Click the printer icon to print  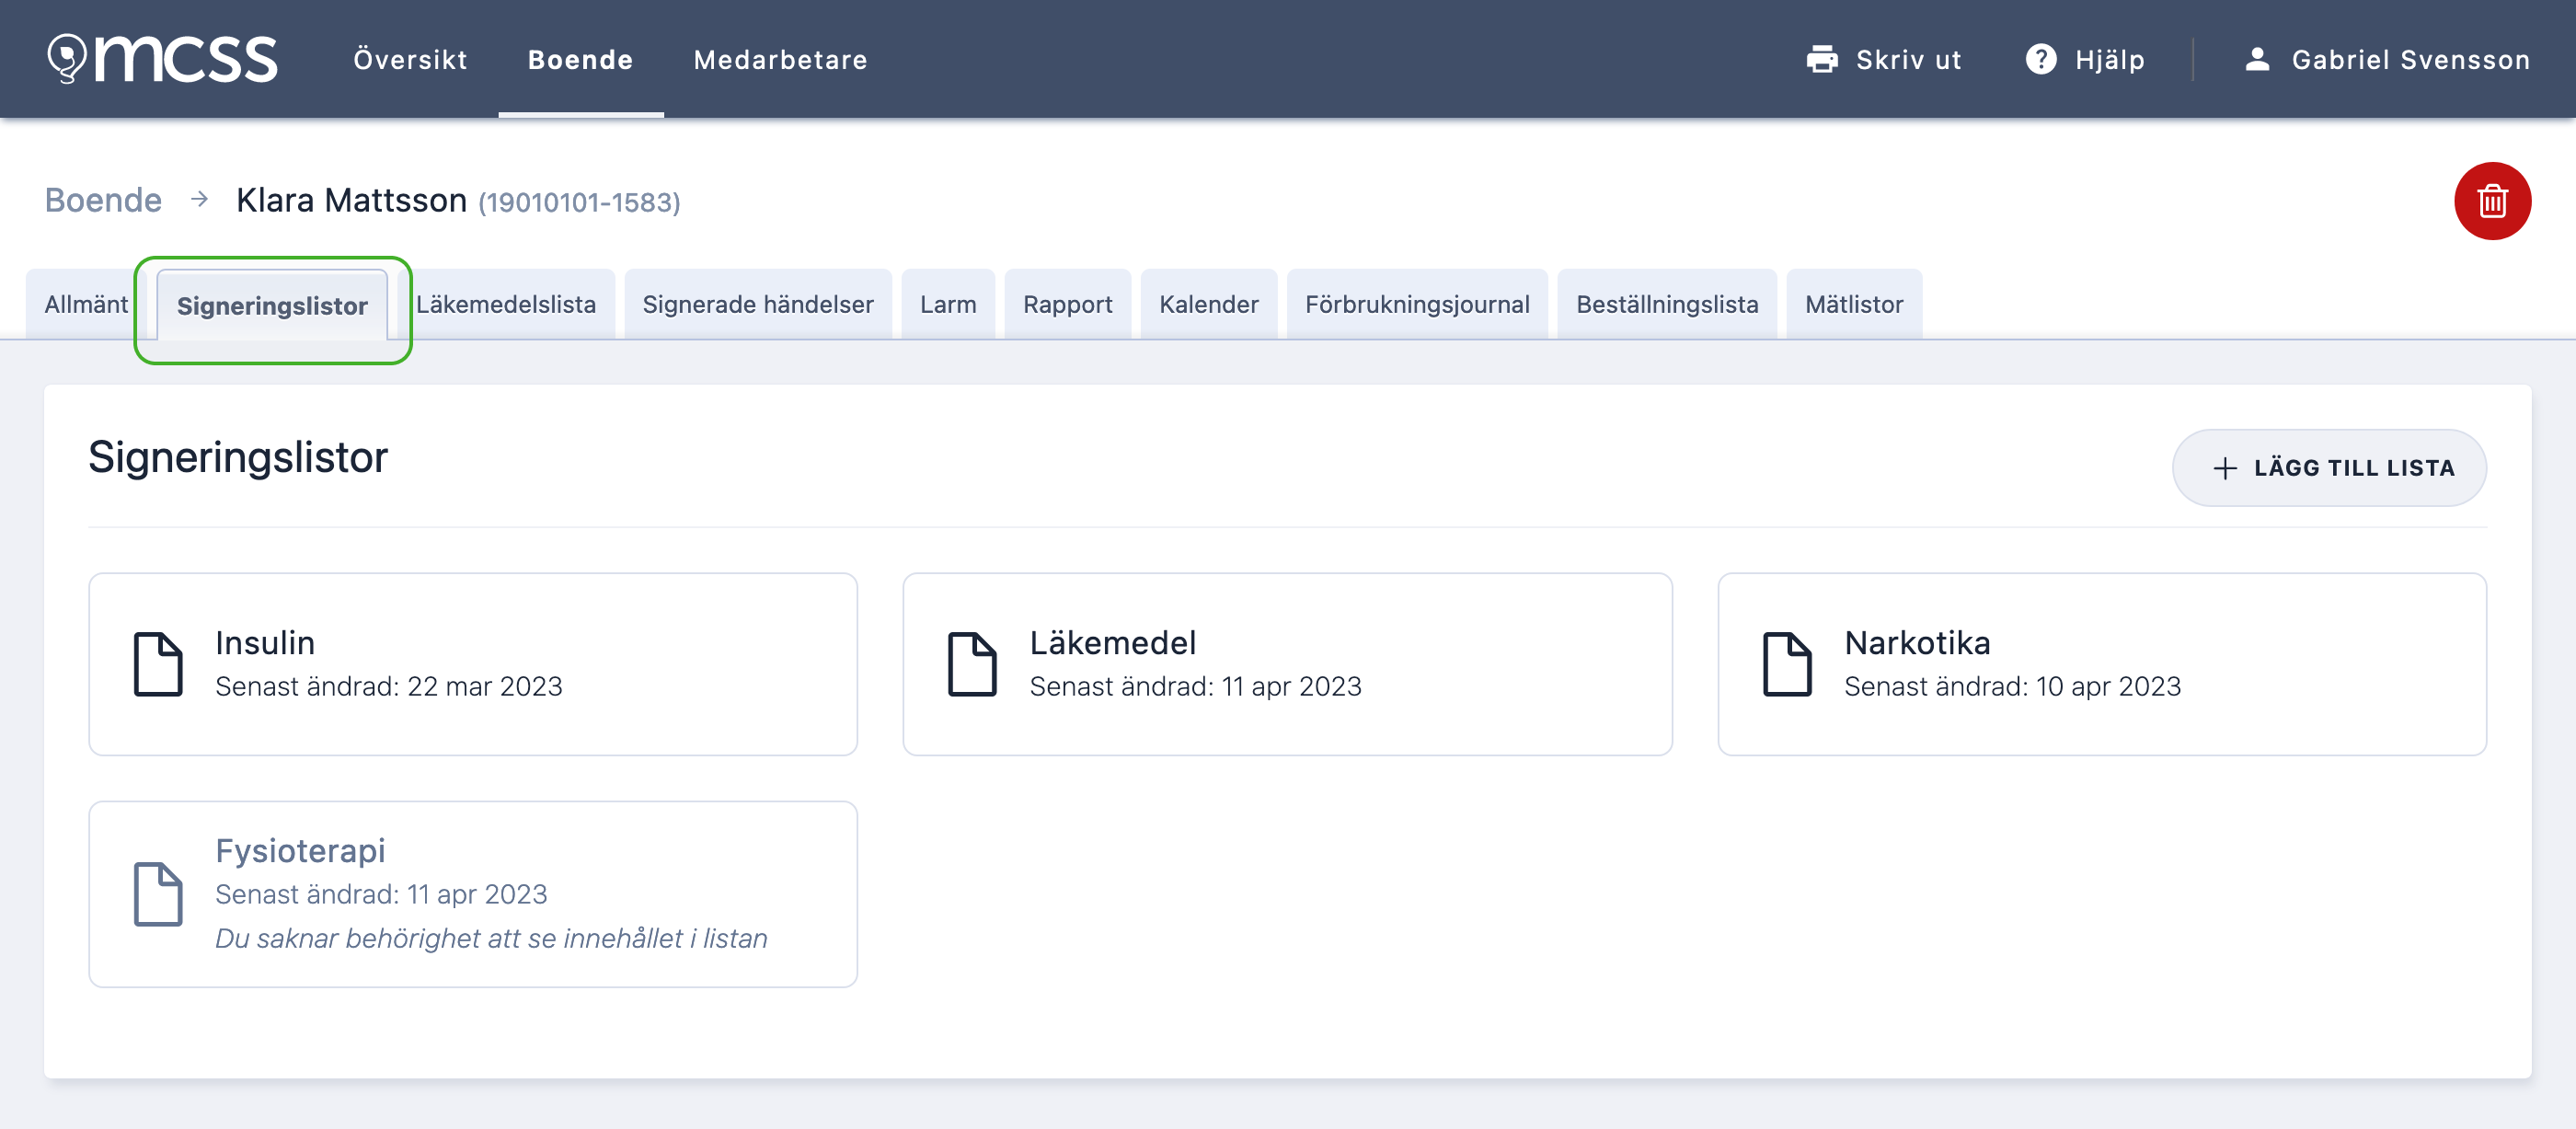point(1822,59)
